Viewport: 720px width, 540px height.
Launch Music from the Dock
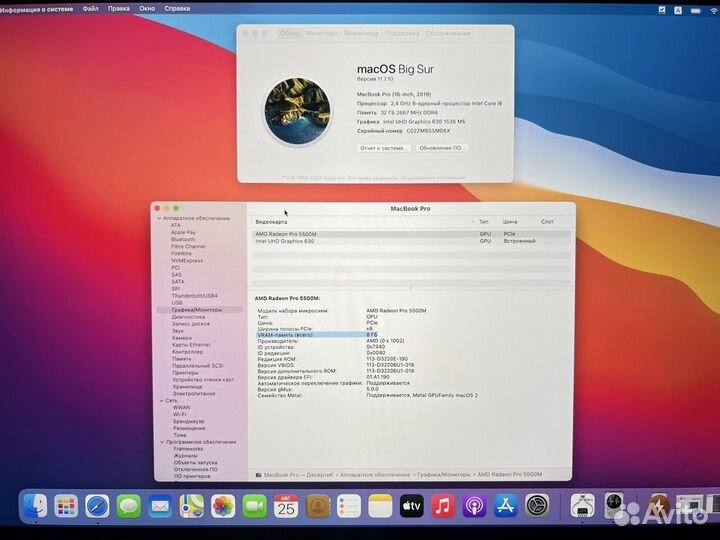(443, 506)
